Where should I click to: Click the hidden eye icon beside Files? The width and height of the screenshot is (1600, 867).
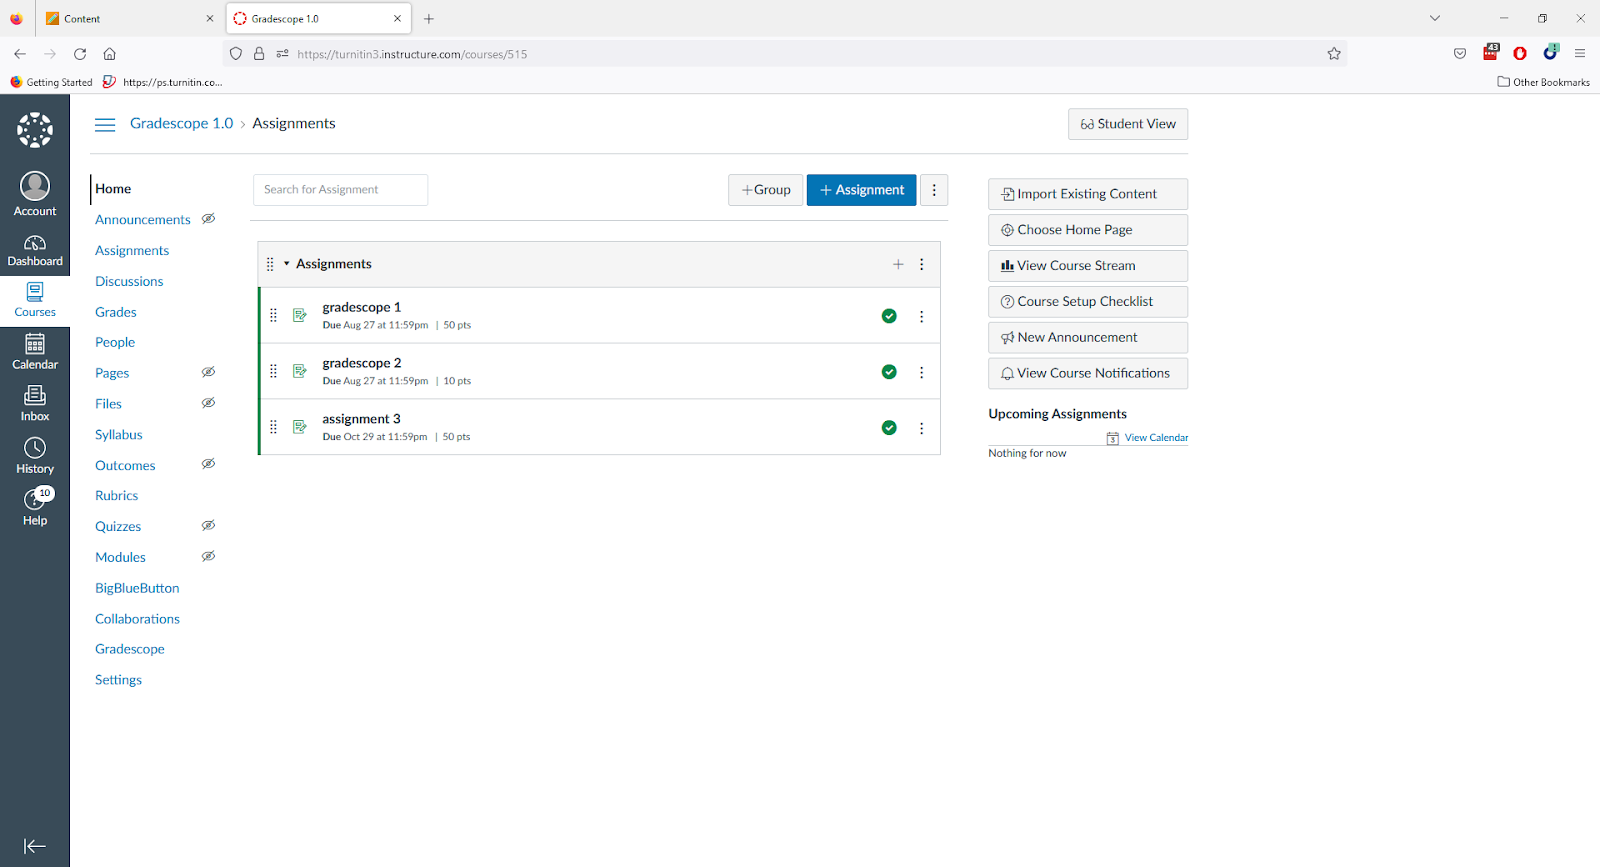[208, 403]
